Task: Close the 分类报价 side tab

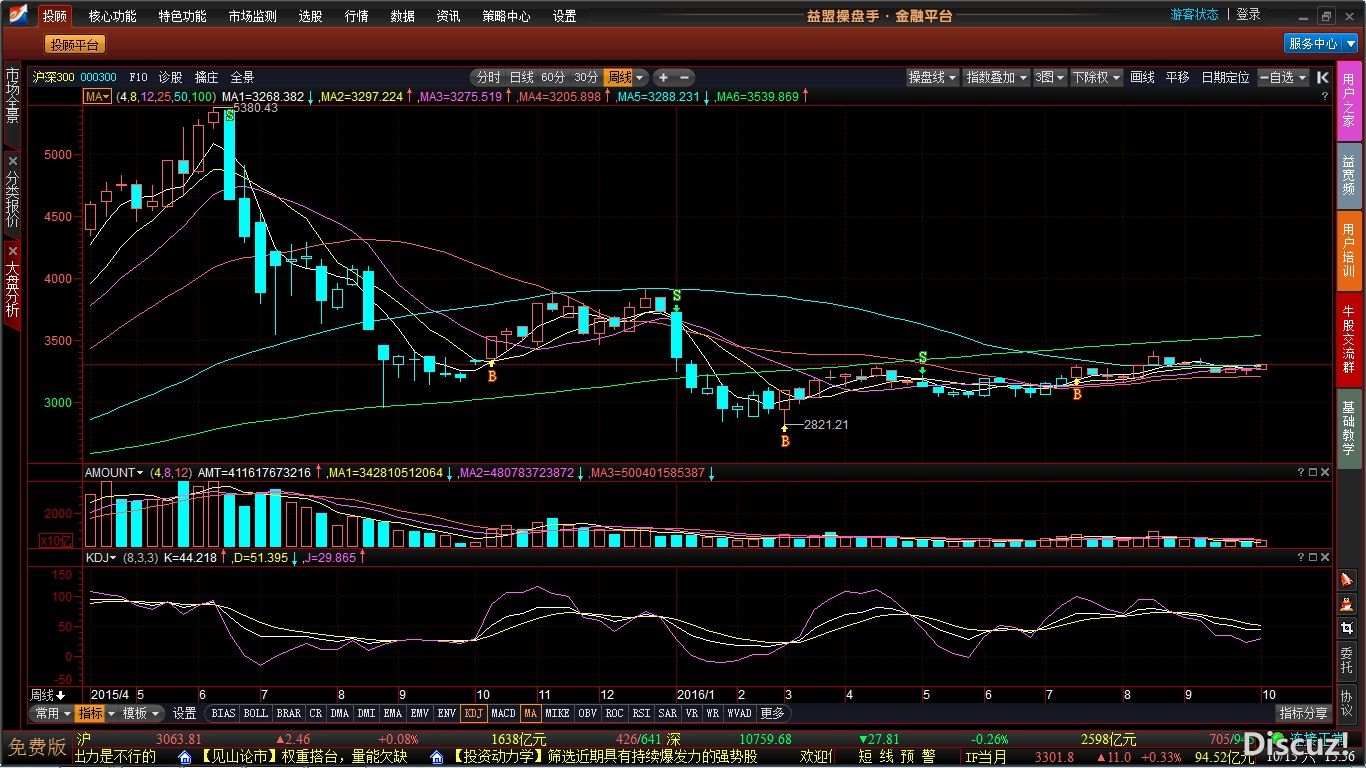Action: tap(12, 160)
